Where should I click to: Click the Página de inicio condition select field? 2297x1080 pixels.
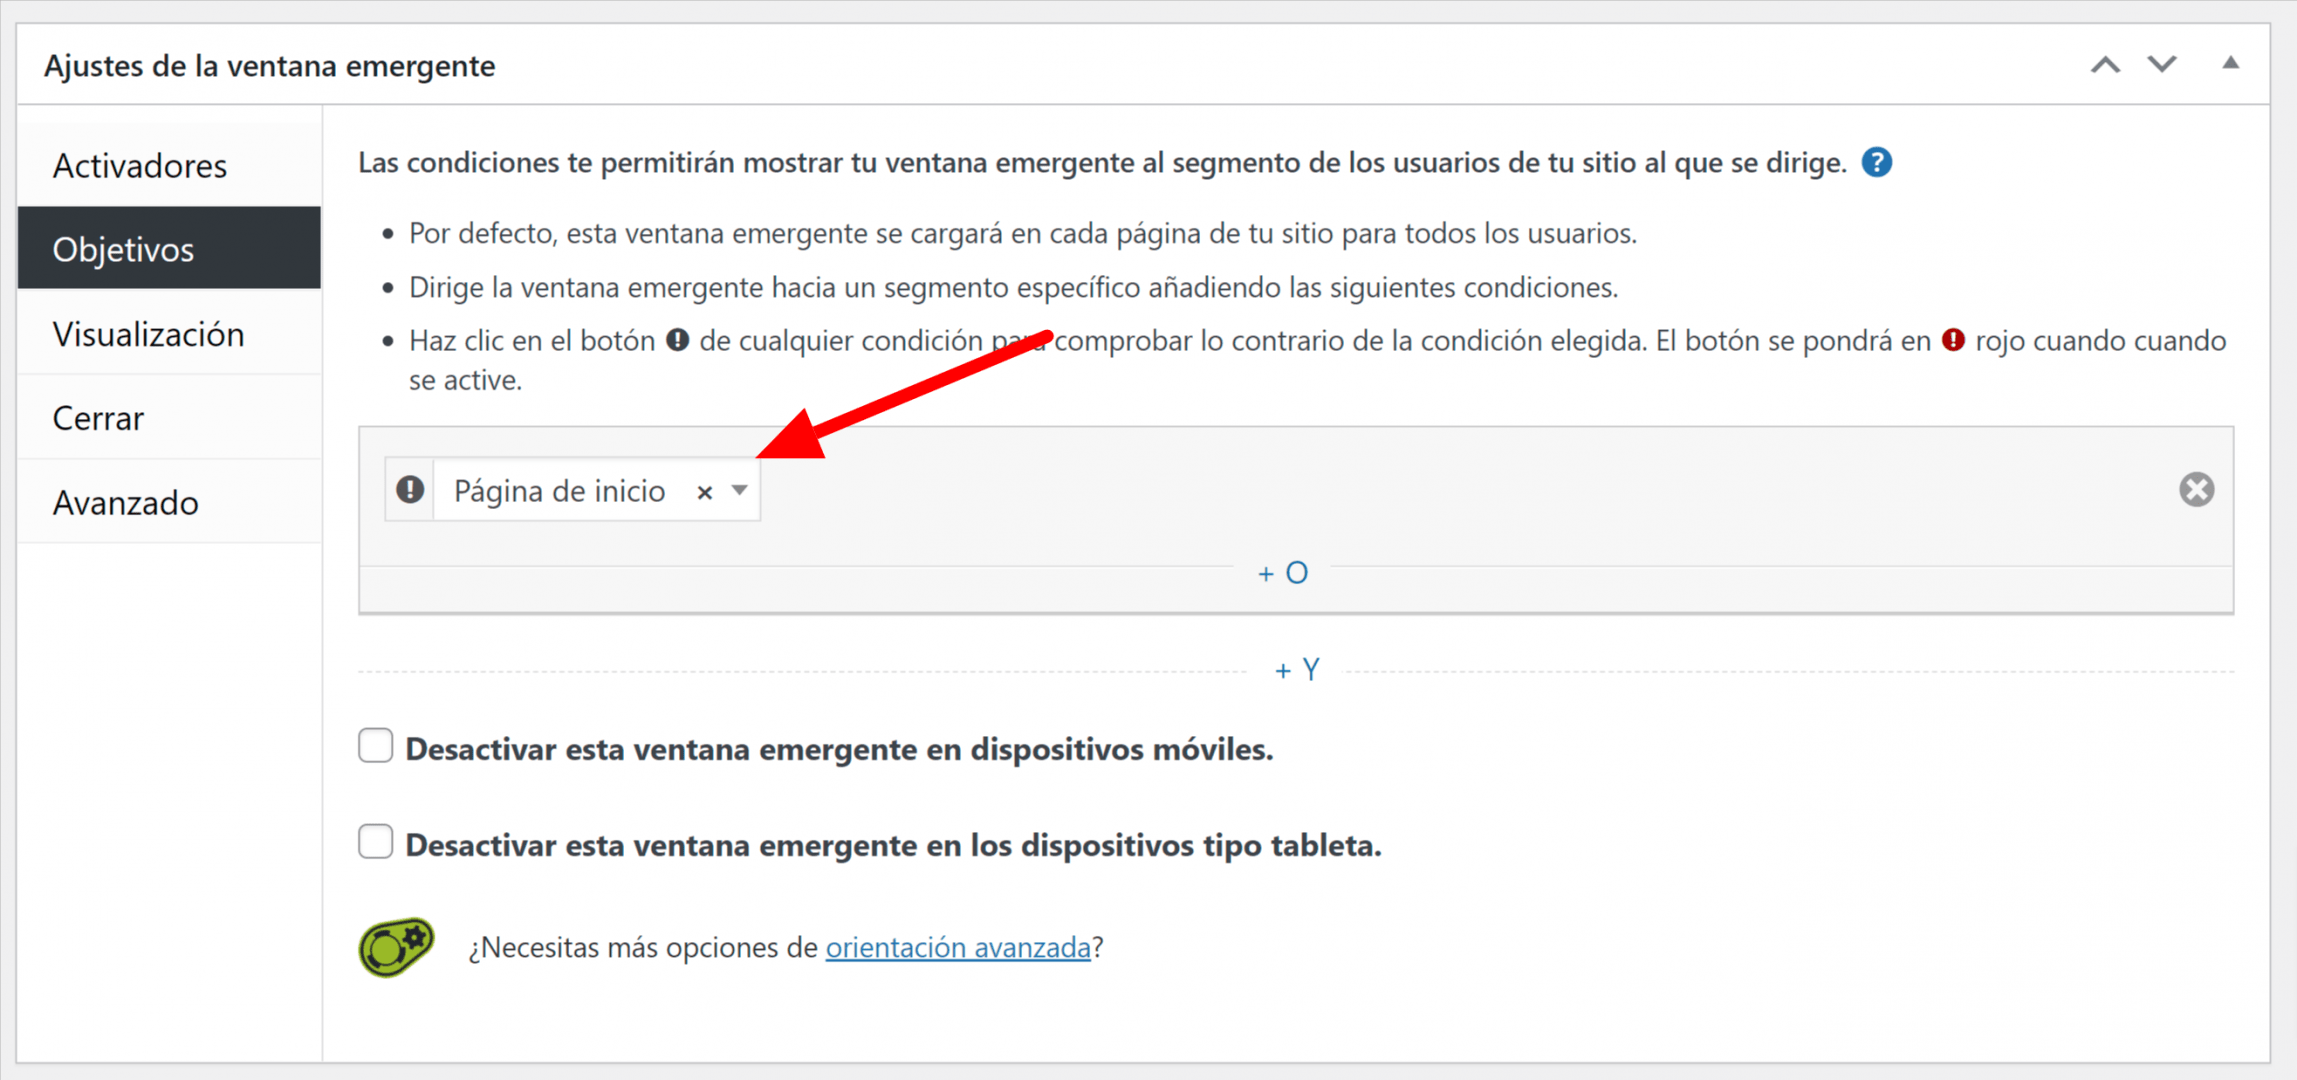click(x=596, y=490)
